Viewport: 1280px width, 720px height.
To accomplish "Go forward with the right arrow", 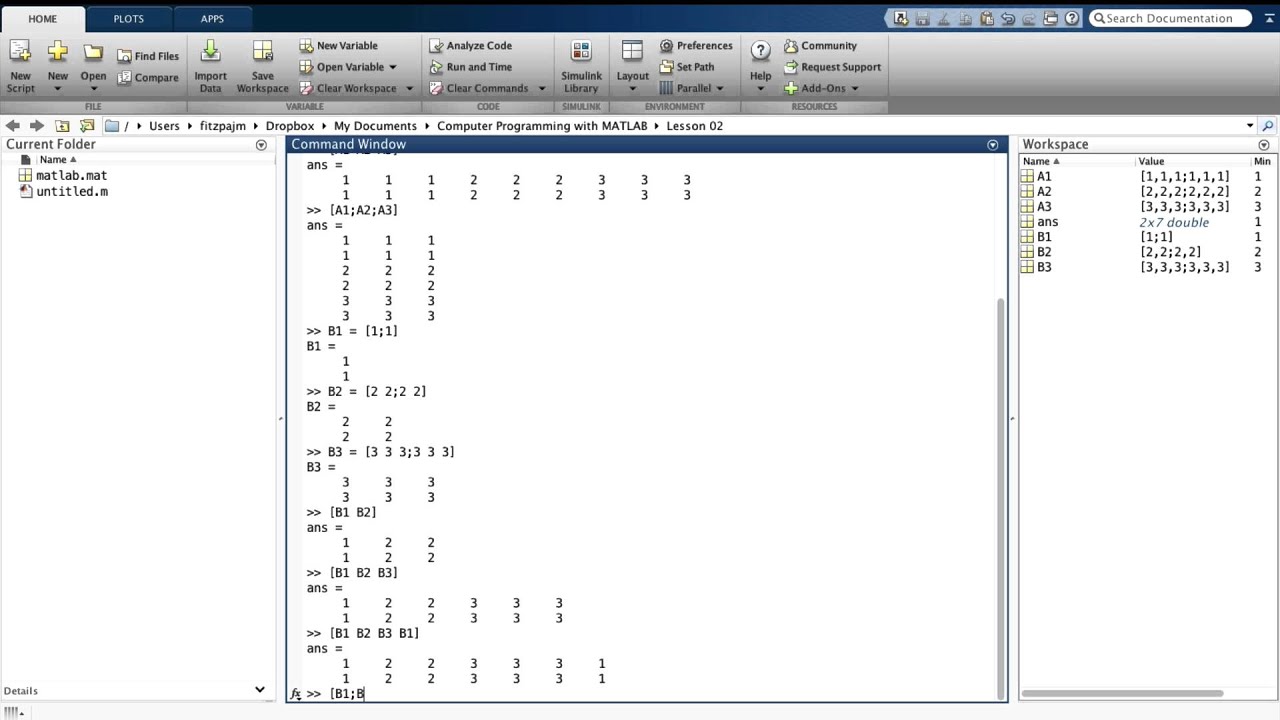I will [x=37, y=126].
